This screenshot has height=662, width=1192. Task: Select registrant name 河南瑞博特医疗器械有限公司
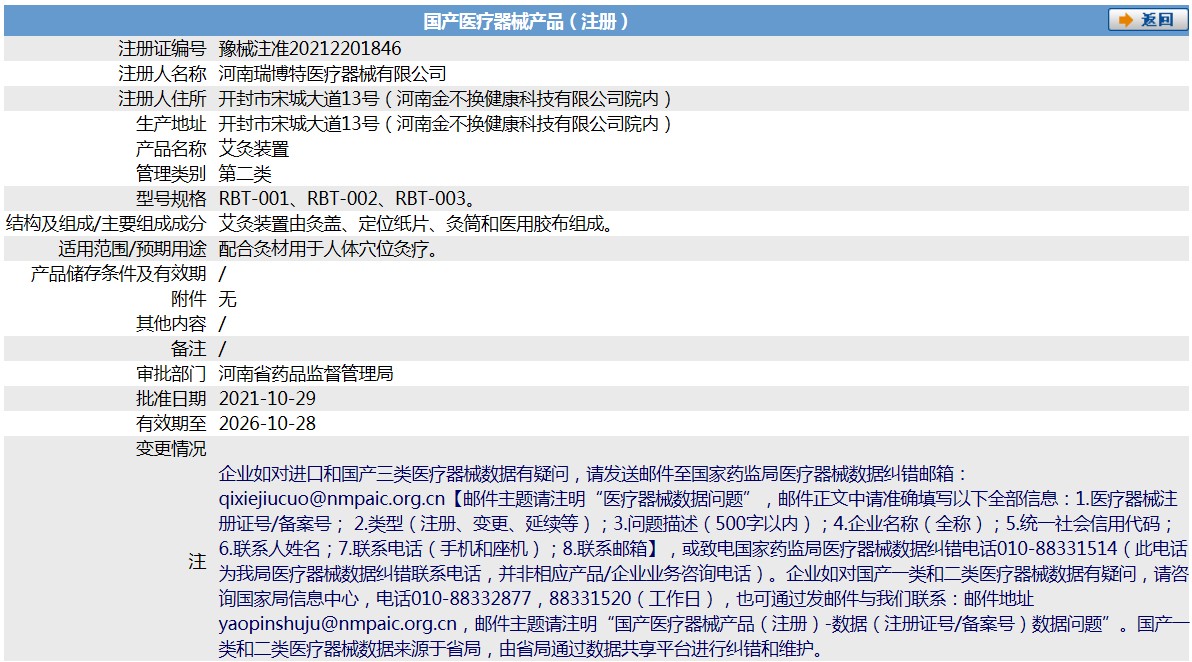coord(332,74)
